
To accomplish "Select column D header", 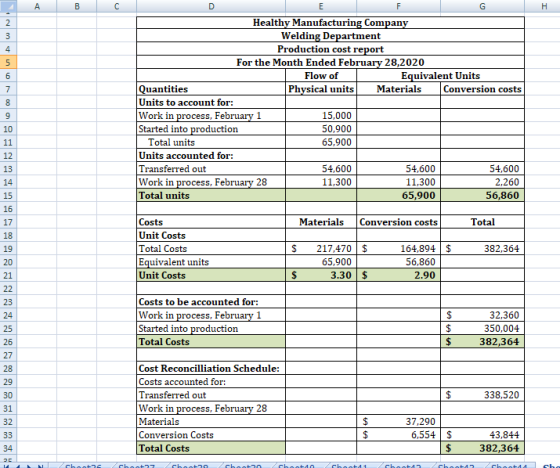I will [x=211, y=6].
